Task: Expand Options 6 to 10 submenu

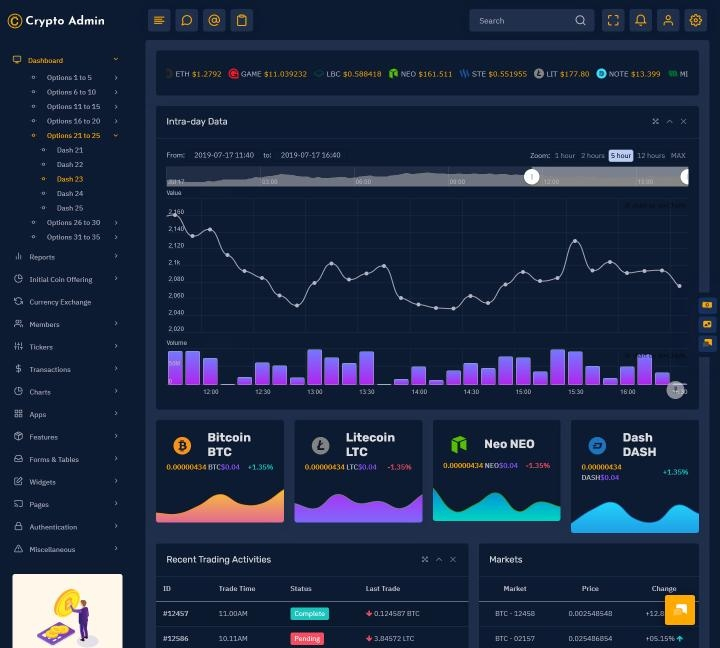Action: pyautogui.click(x=116, y=92)
